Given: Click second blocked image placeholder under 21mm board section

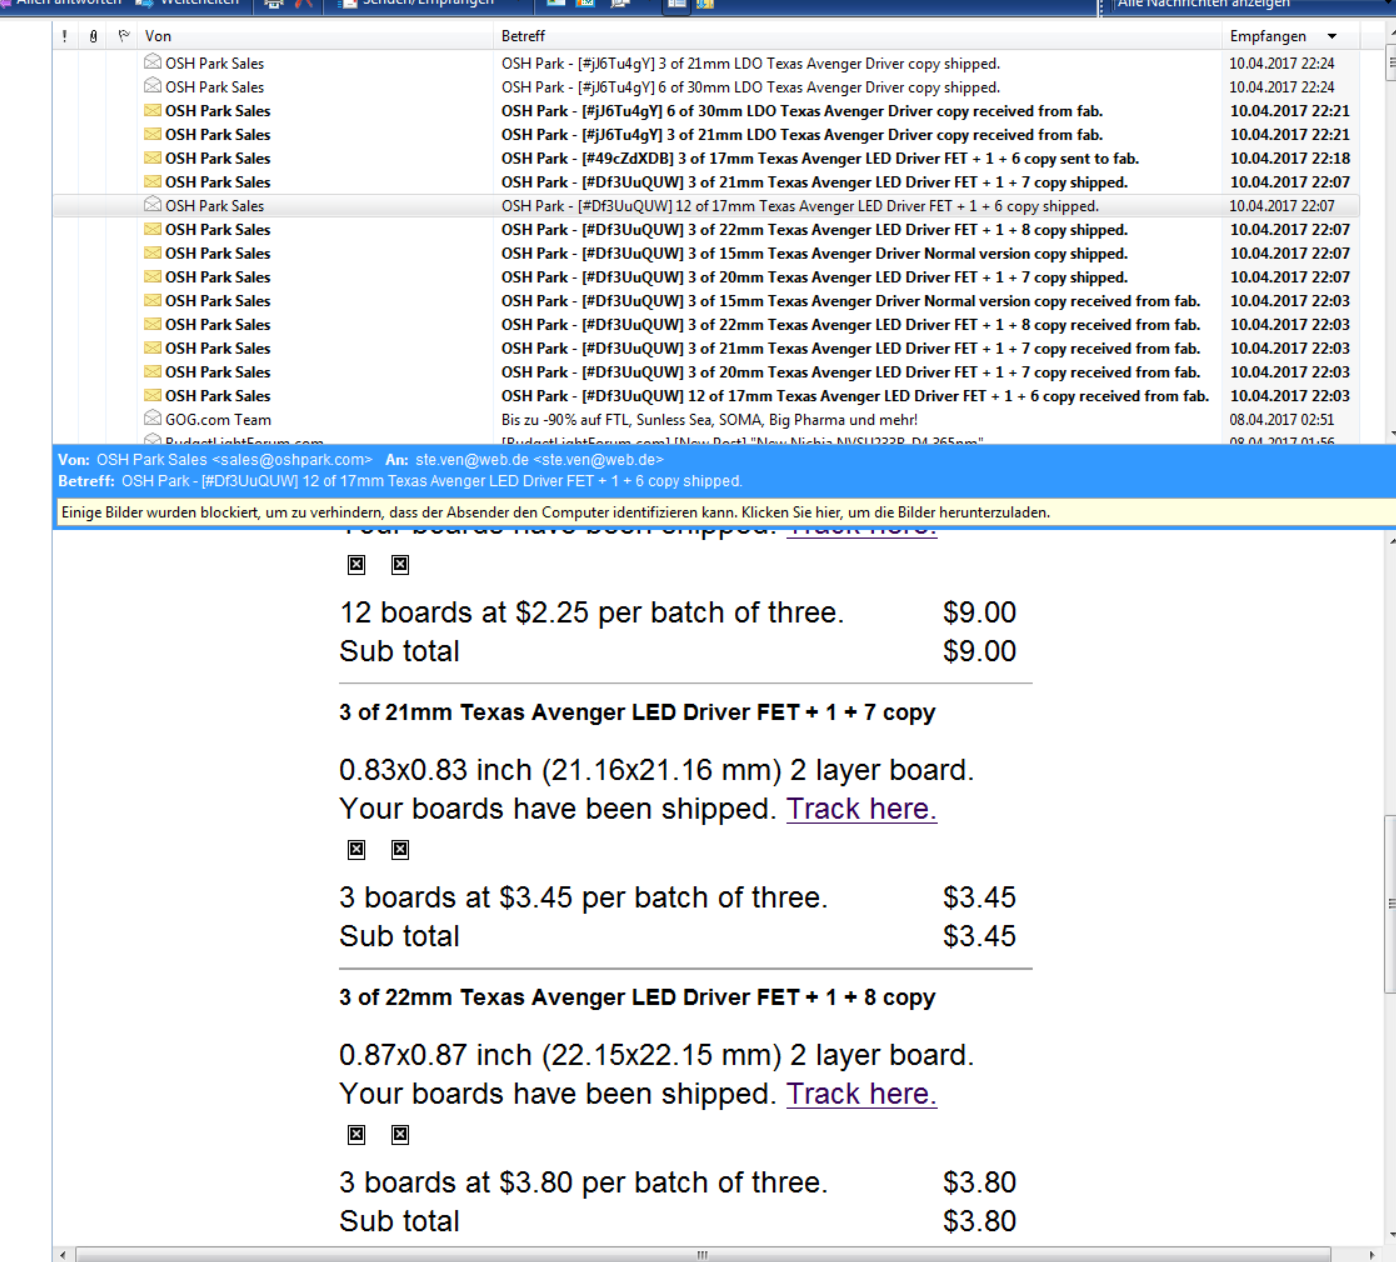Looking at the screenshot, I should click(400, 849).
